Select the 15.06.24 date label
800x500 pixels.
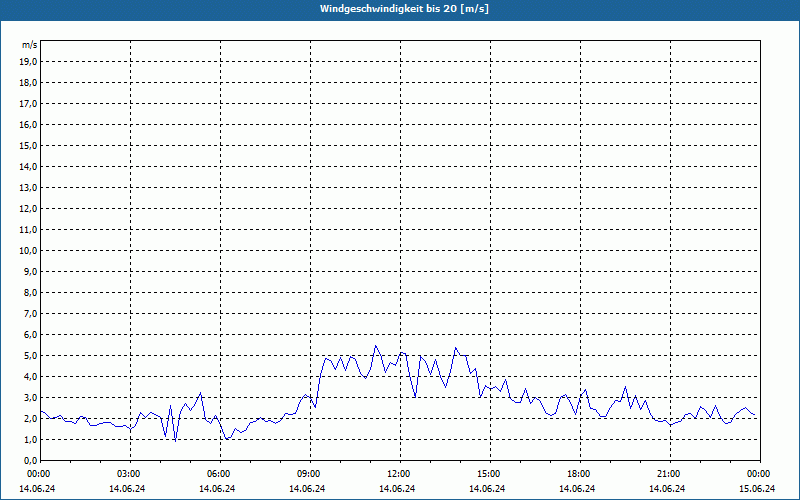tap(757, 488)
